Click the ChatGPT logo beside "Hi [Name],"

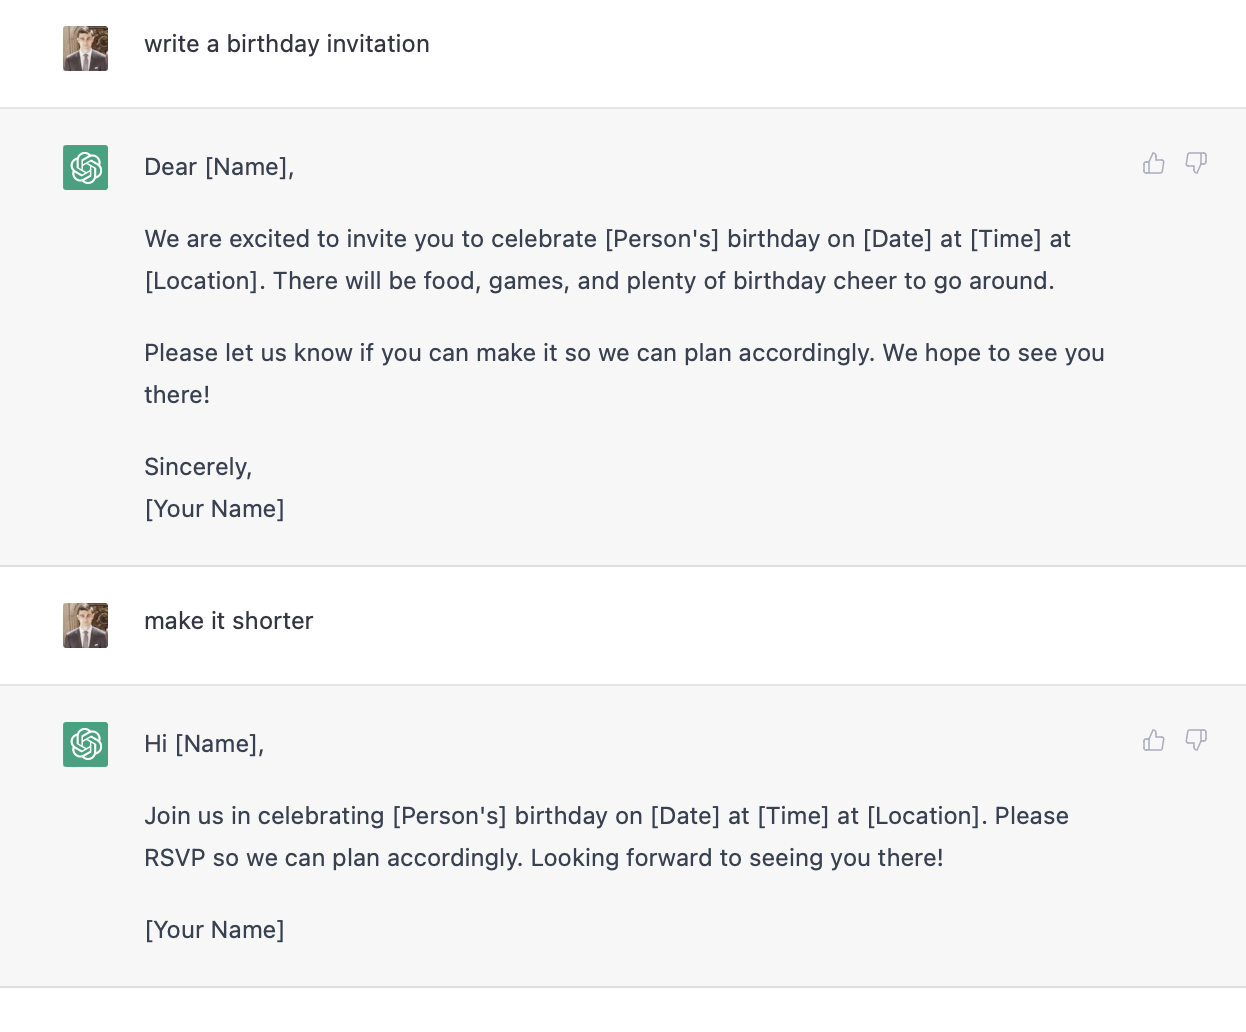[x=86, y=744]
